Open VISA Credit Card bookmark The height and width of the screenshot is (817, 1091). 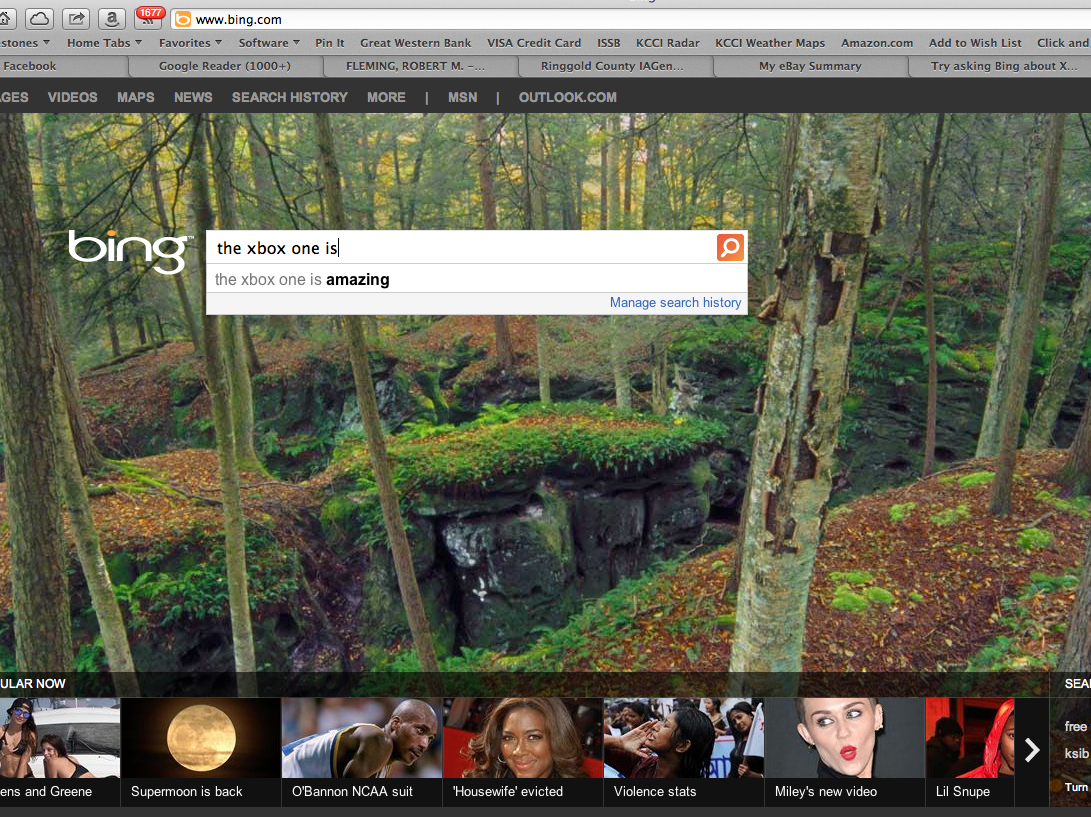[534, 42]
